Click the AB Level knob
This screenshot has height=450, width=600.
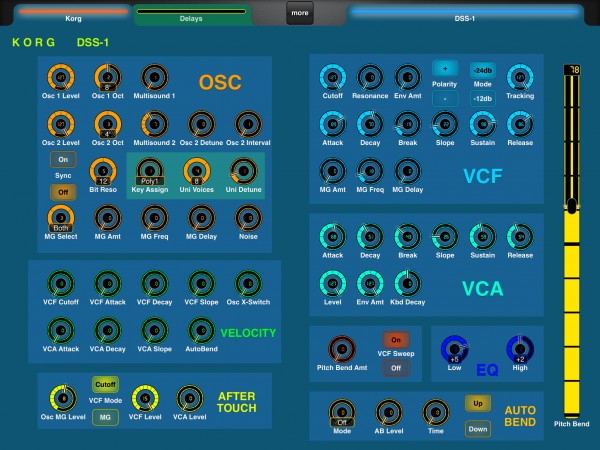pyautogui.click(x=389, y=412)
